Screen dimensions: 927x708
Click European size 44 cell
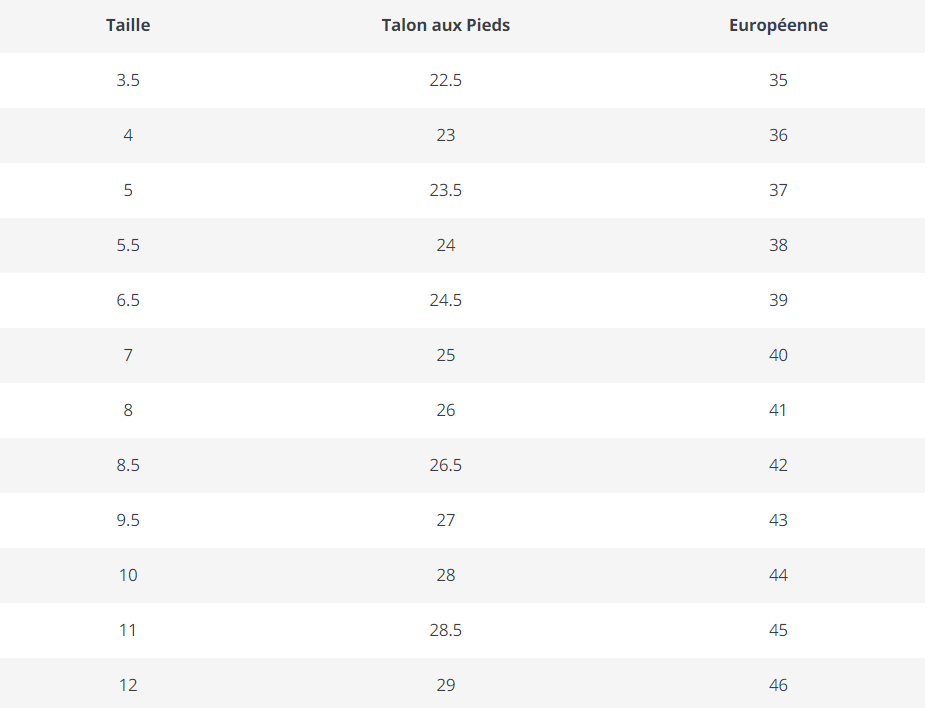pyautogui.click(x=778, y=575)
